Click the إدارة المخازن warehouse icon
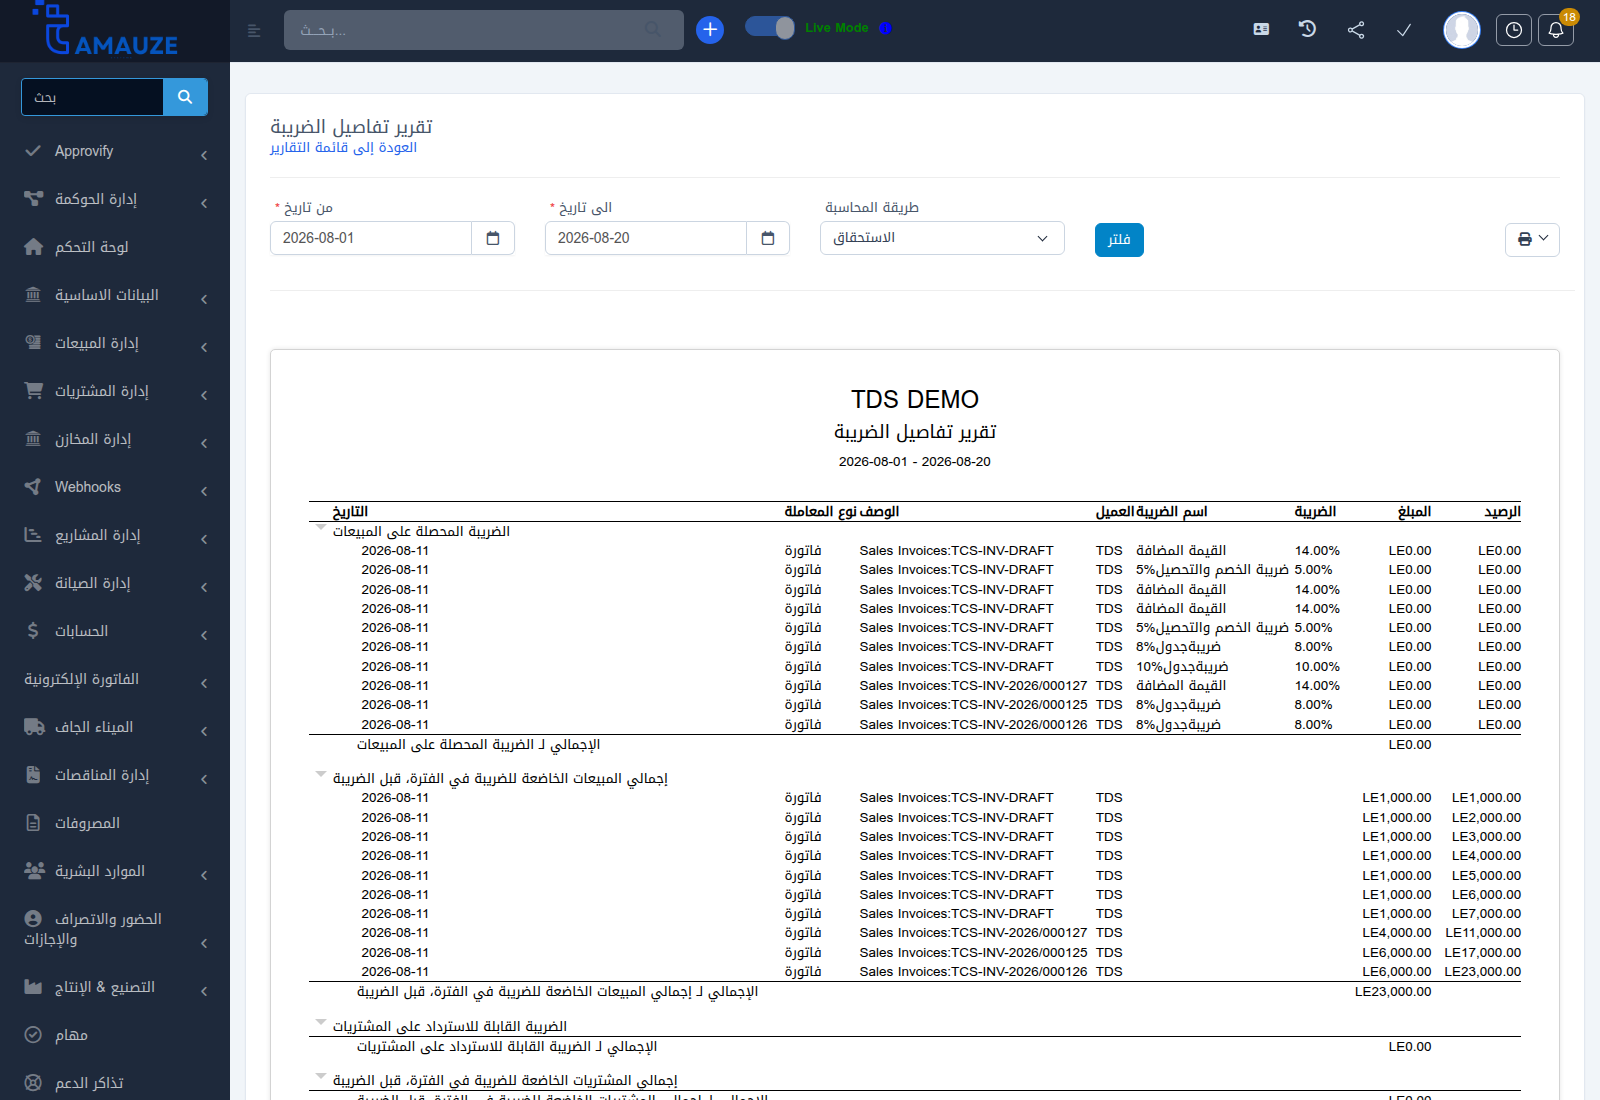The width and height of the screenshot is (1600, 1100). coord(33,439)
